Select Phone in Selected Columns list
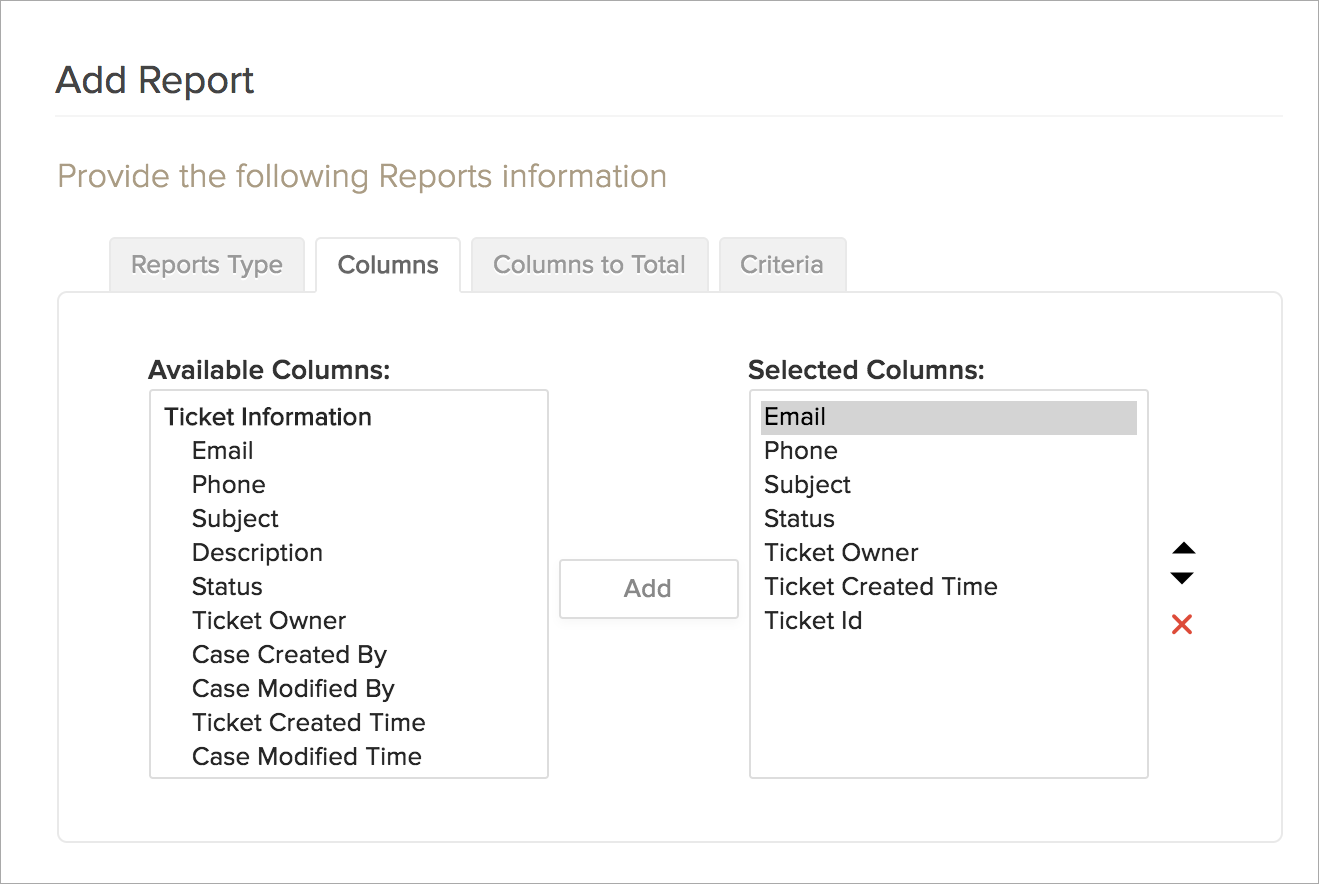The width and height of the screenshot is (1319, 884). (x=800, y=451)
